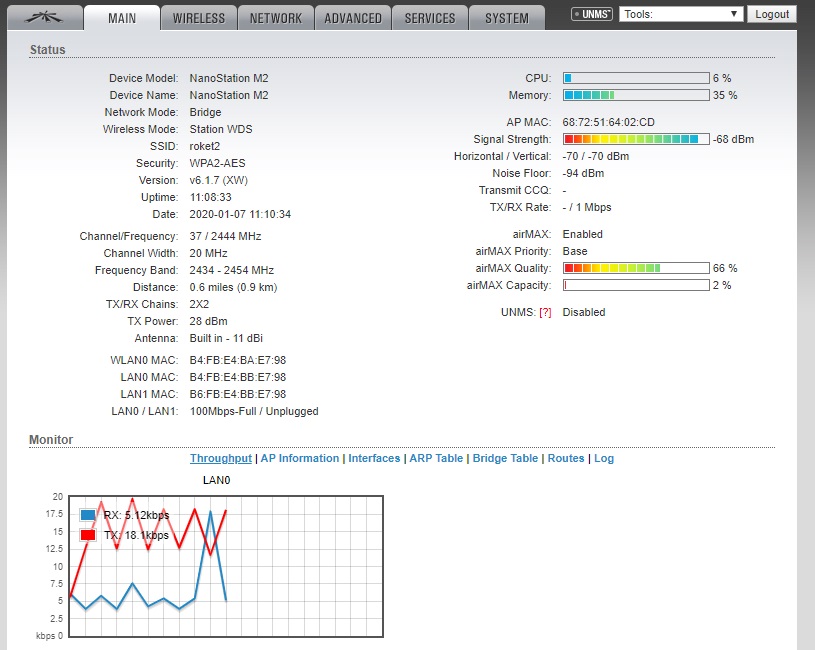Image resolution: width=815 pixels, height=650 pixels.
Task: Click the TX Power value 28 dBm
Action: coord(208,321)
